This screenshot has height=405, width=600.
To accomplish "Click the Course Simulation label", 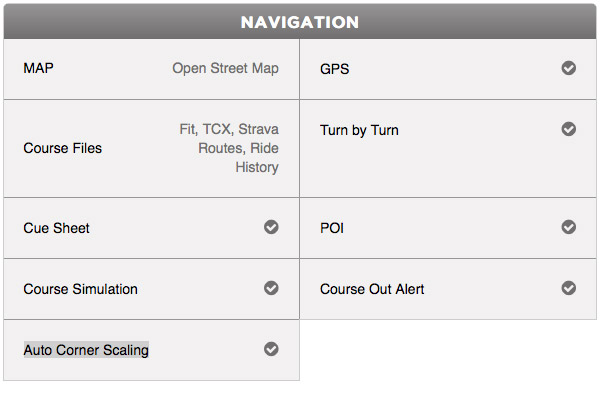I will click(x=80, y=289).
